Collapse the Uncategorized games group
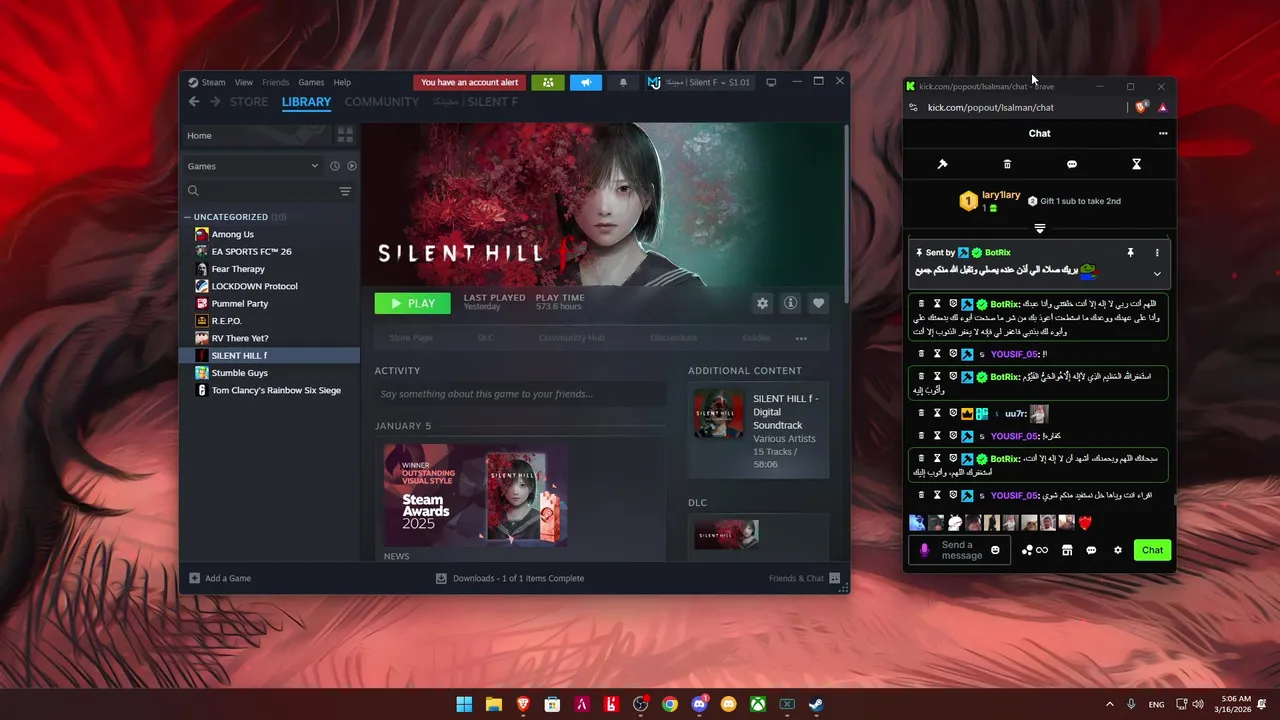The height and width of the screenshot is (720, 1280). [187, 217]
